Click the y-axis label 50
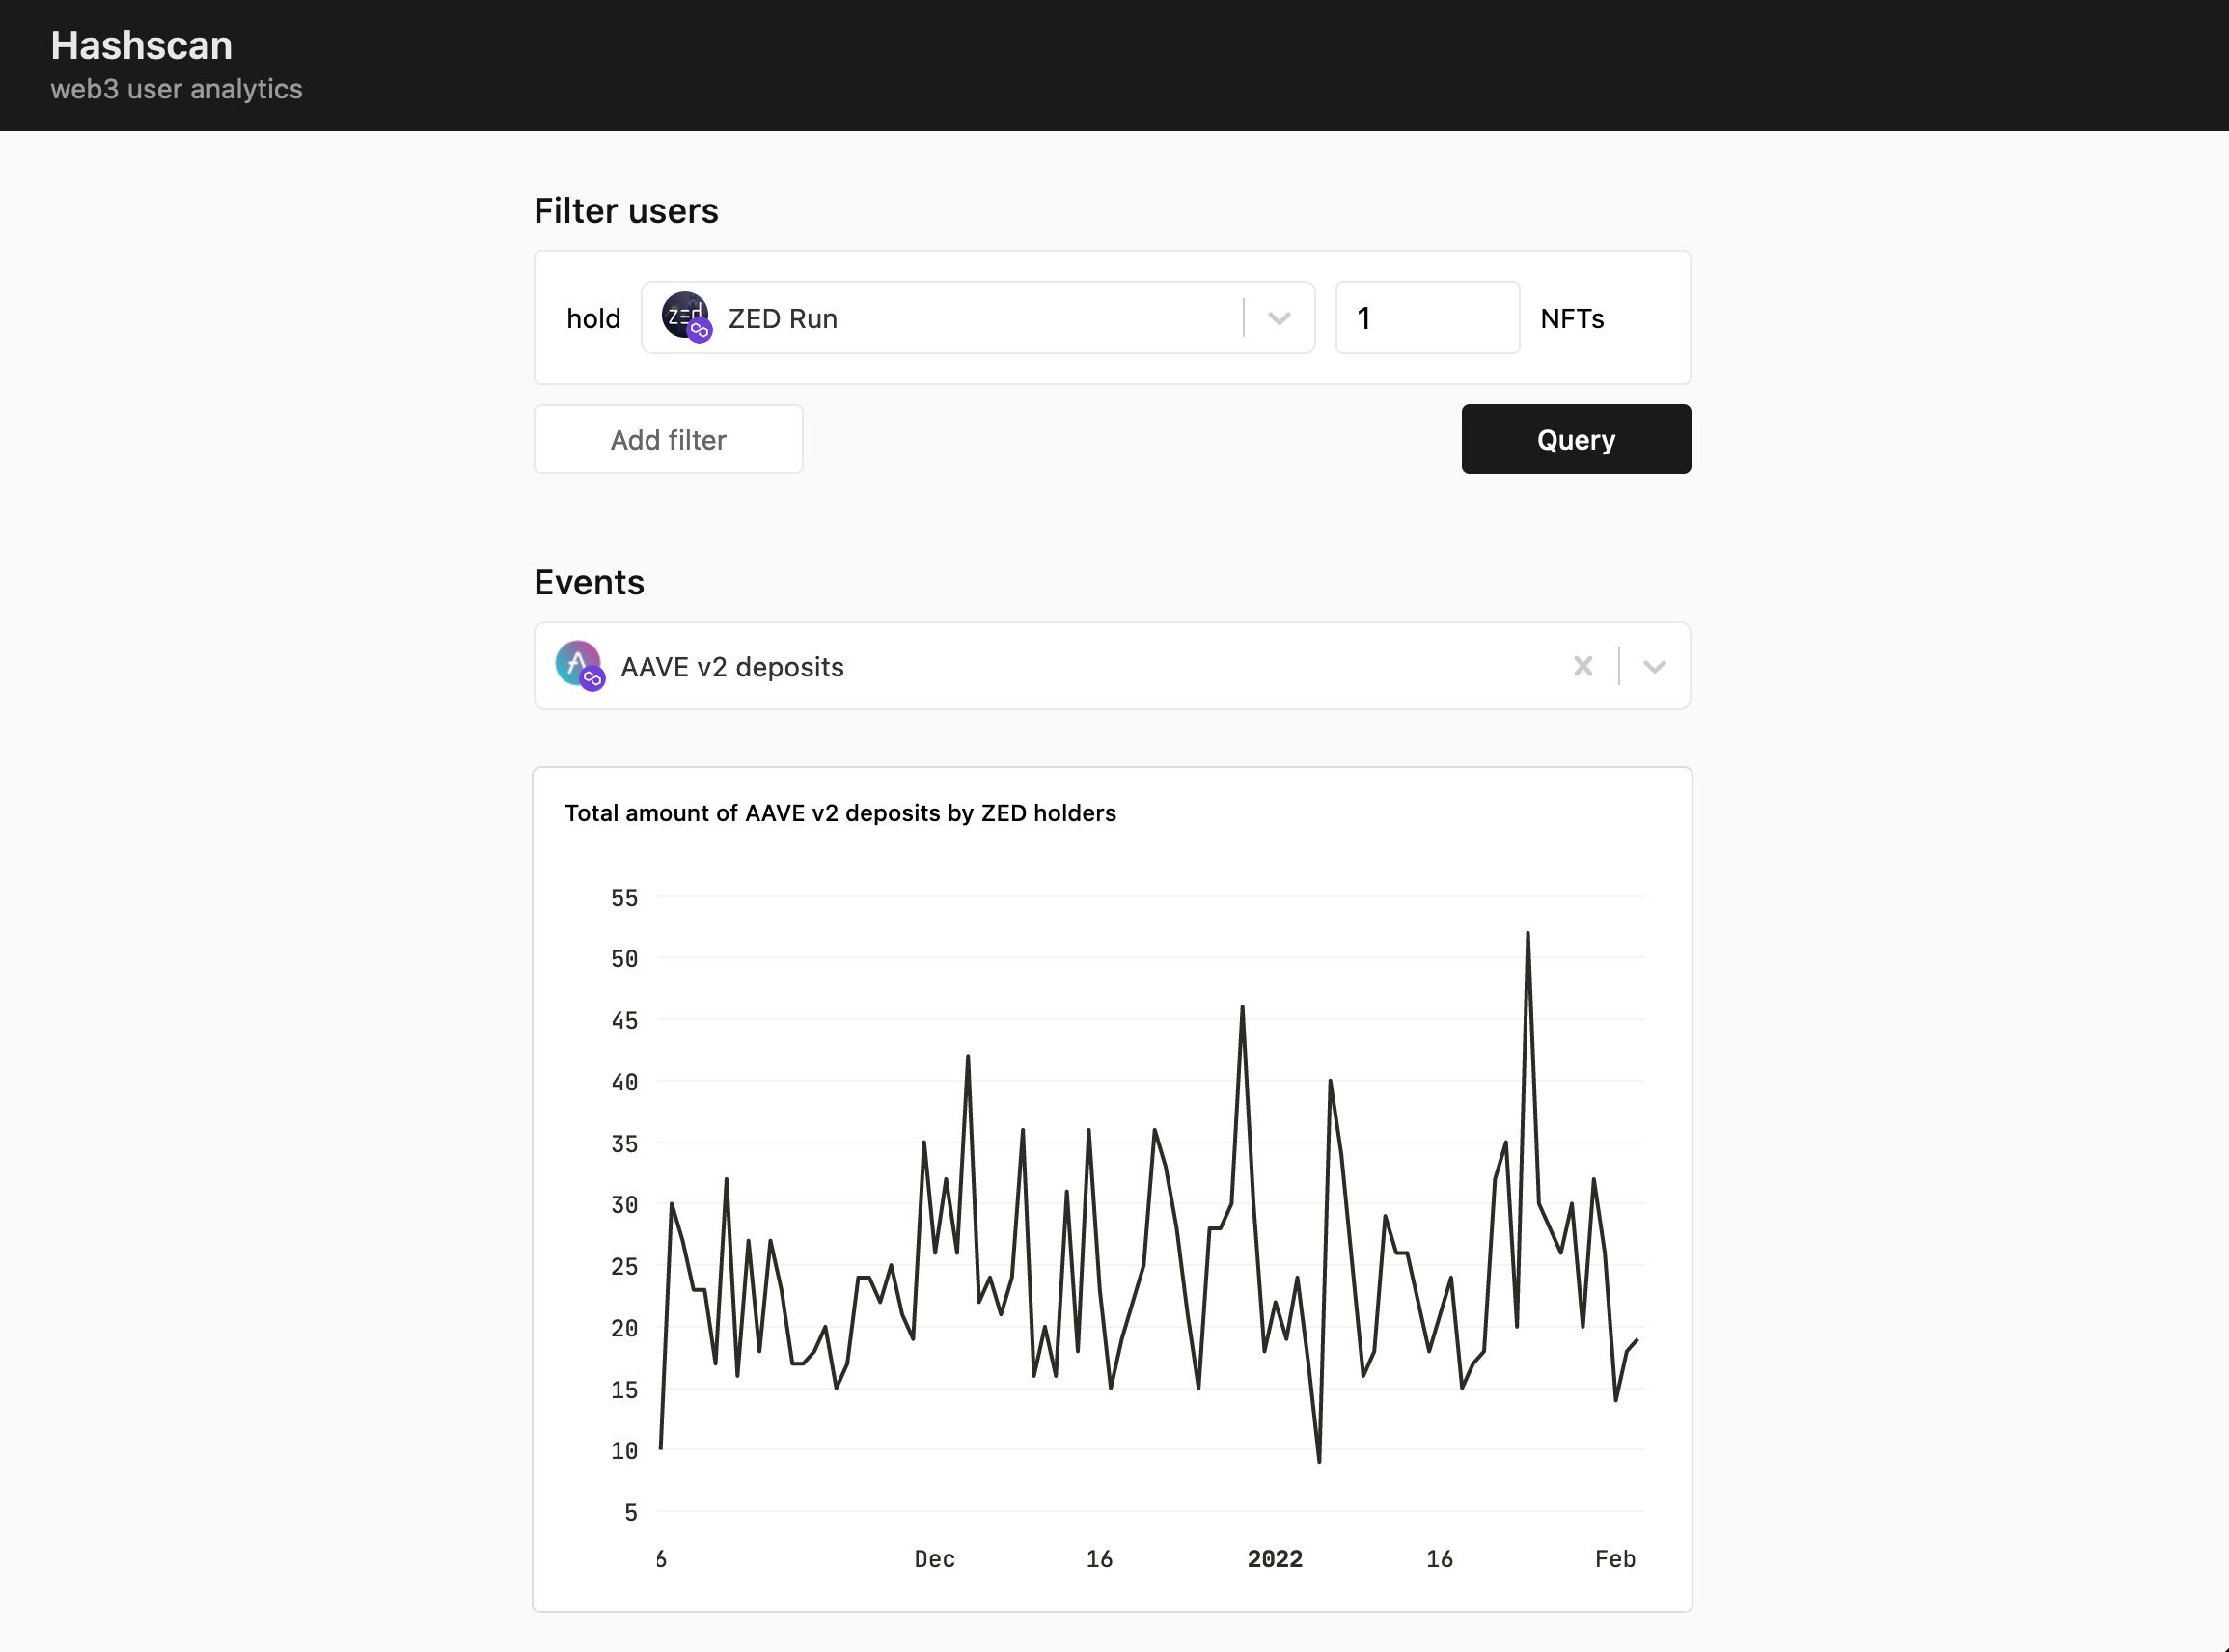 tap(624, 959)
